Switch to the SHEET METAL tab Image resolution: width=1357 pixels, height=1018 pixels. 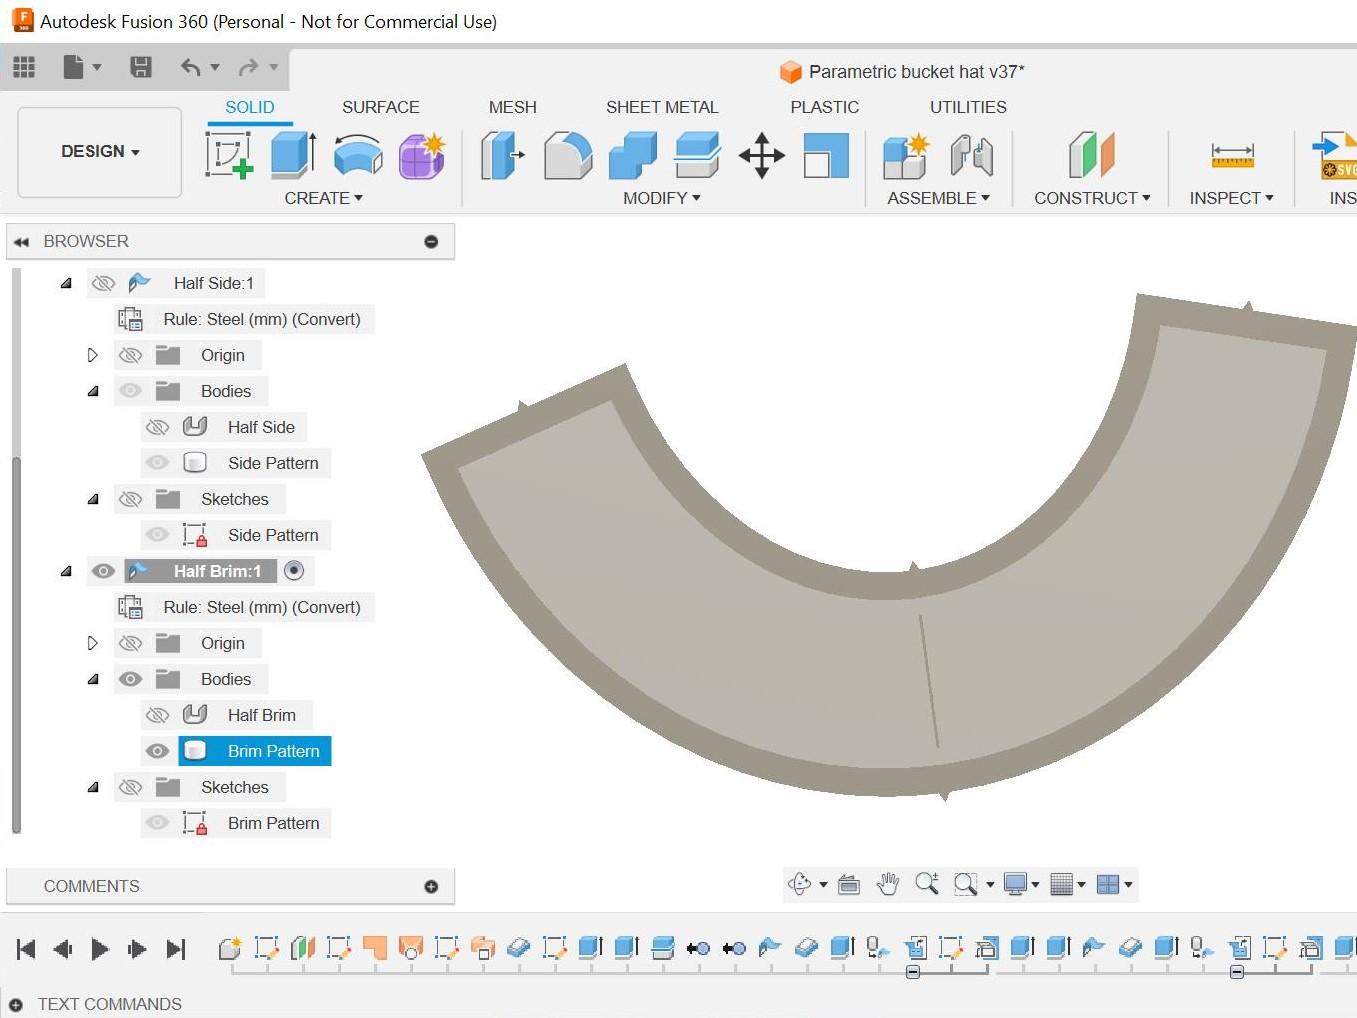click(x=662, y=107)
